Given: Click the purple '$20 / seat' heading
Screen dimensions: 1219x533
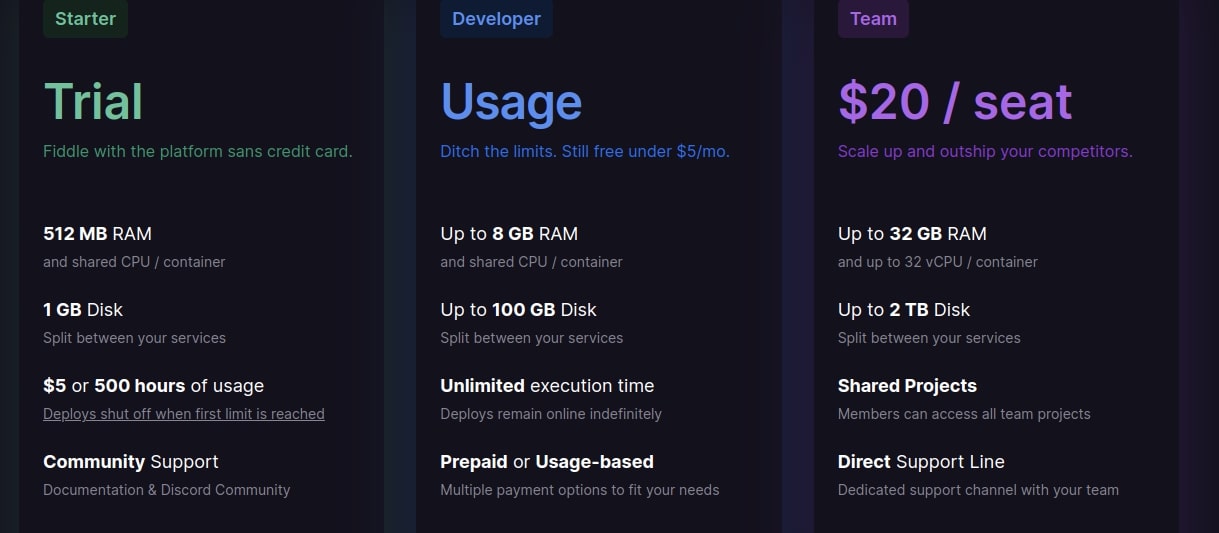Looking at the screenshot, I should [955, 102].
